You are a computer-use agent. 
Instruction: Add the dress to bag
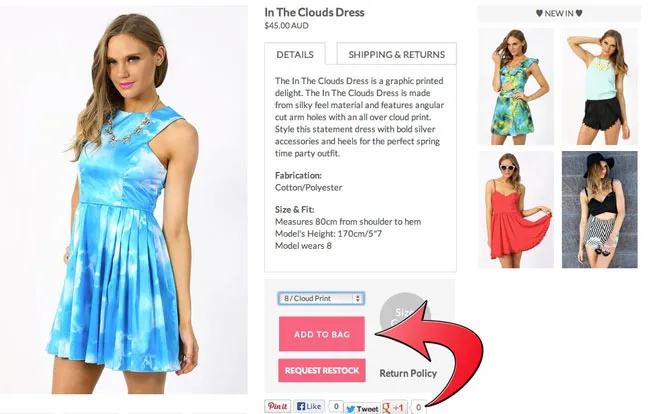coord(322,334)
